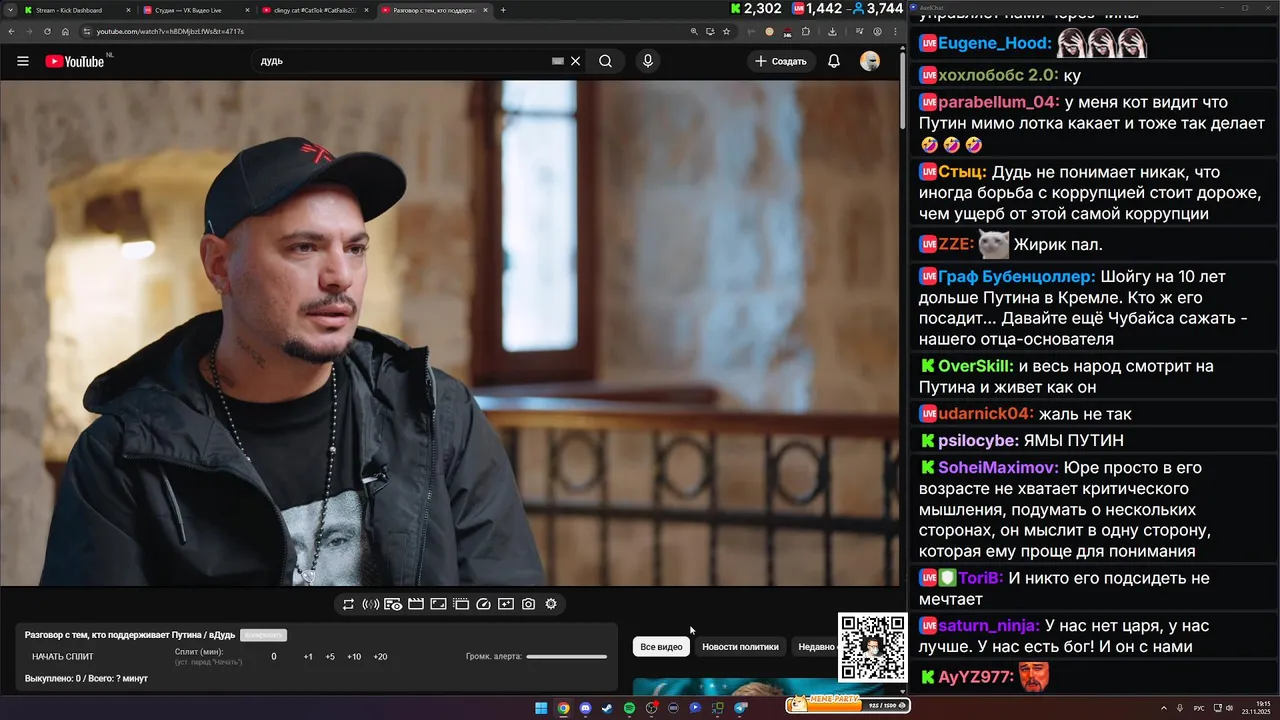The image size is (1280, 720).
Task: Open the video toolbar settings gear
Action: pos(551,604)
